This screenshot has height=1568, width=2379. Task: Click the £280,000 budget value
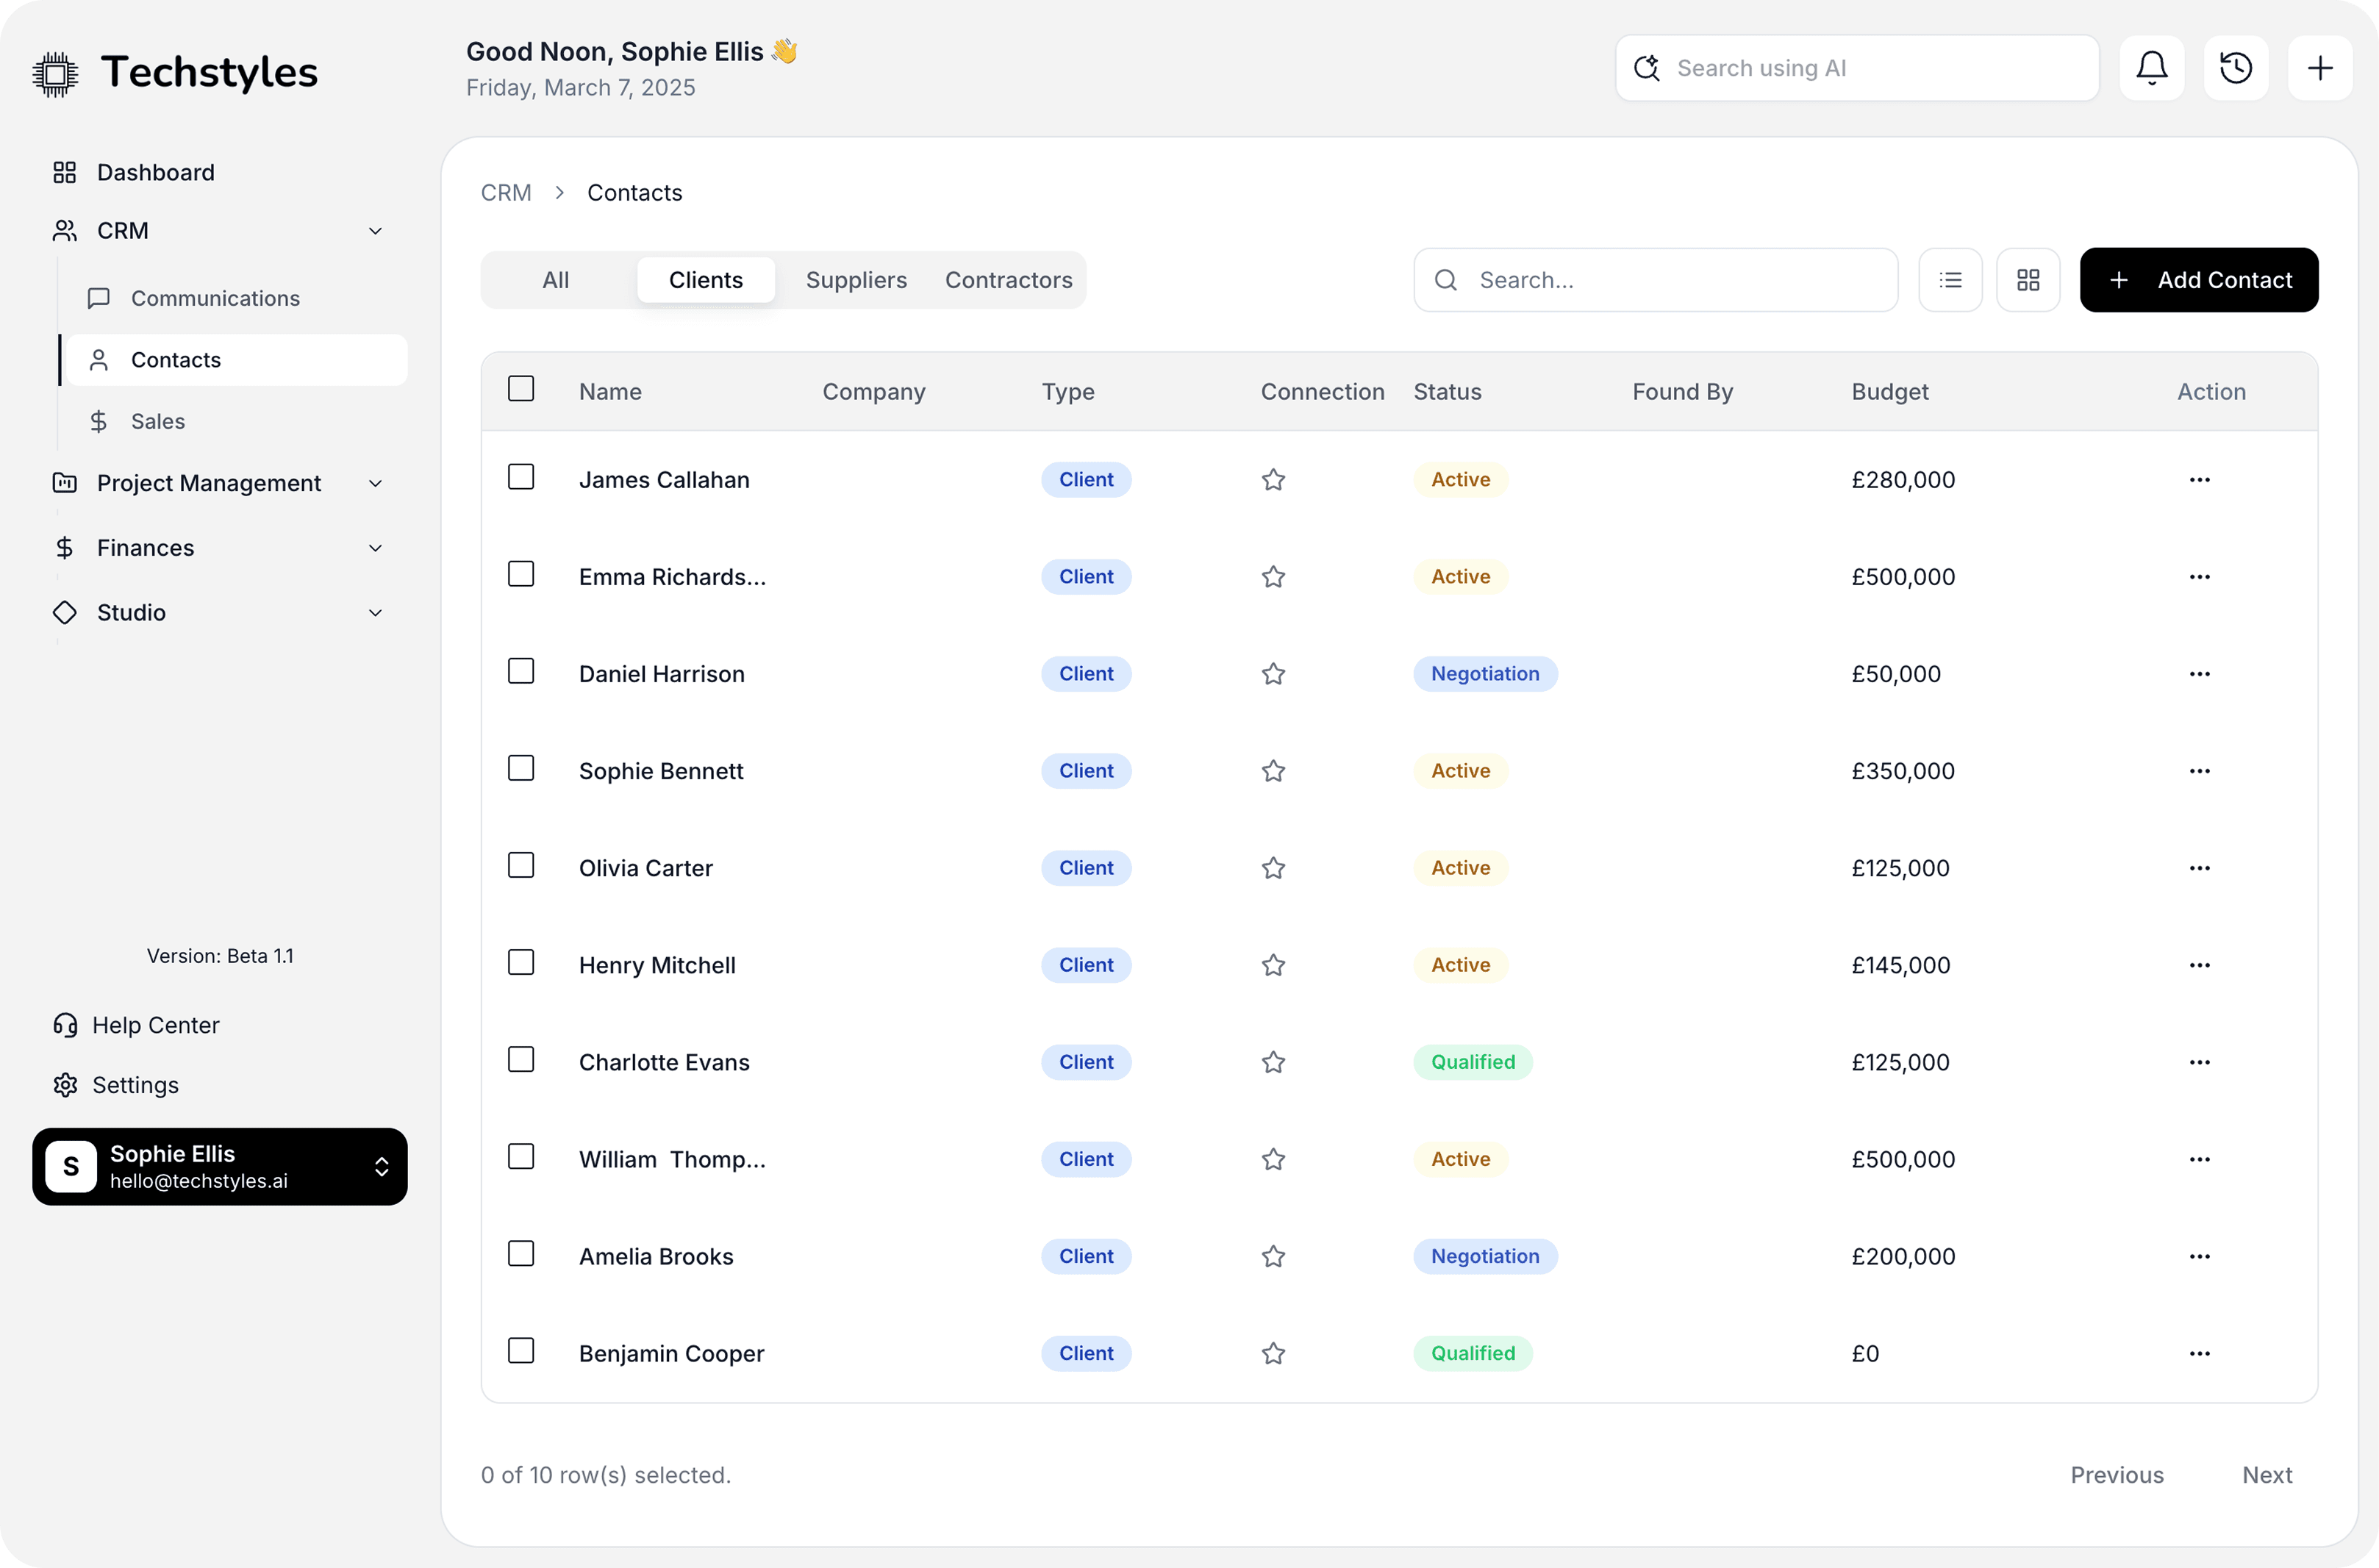point(1903,480)
